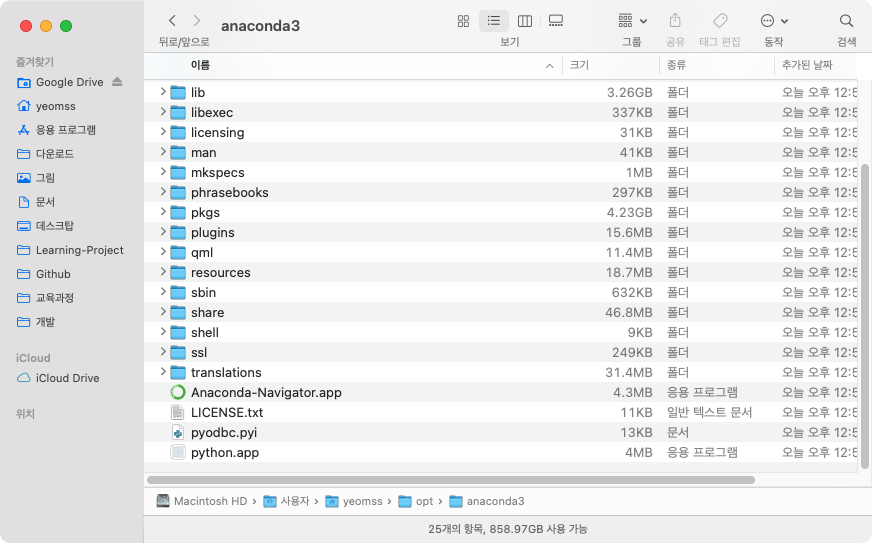Expand the resources folder
This screenshot has height=543, width=872.
click(x=163, y=272)
